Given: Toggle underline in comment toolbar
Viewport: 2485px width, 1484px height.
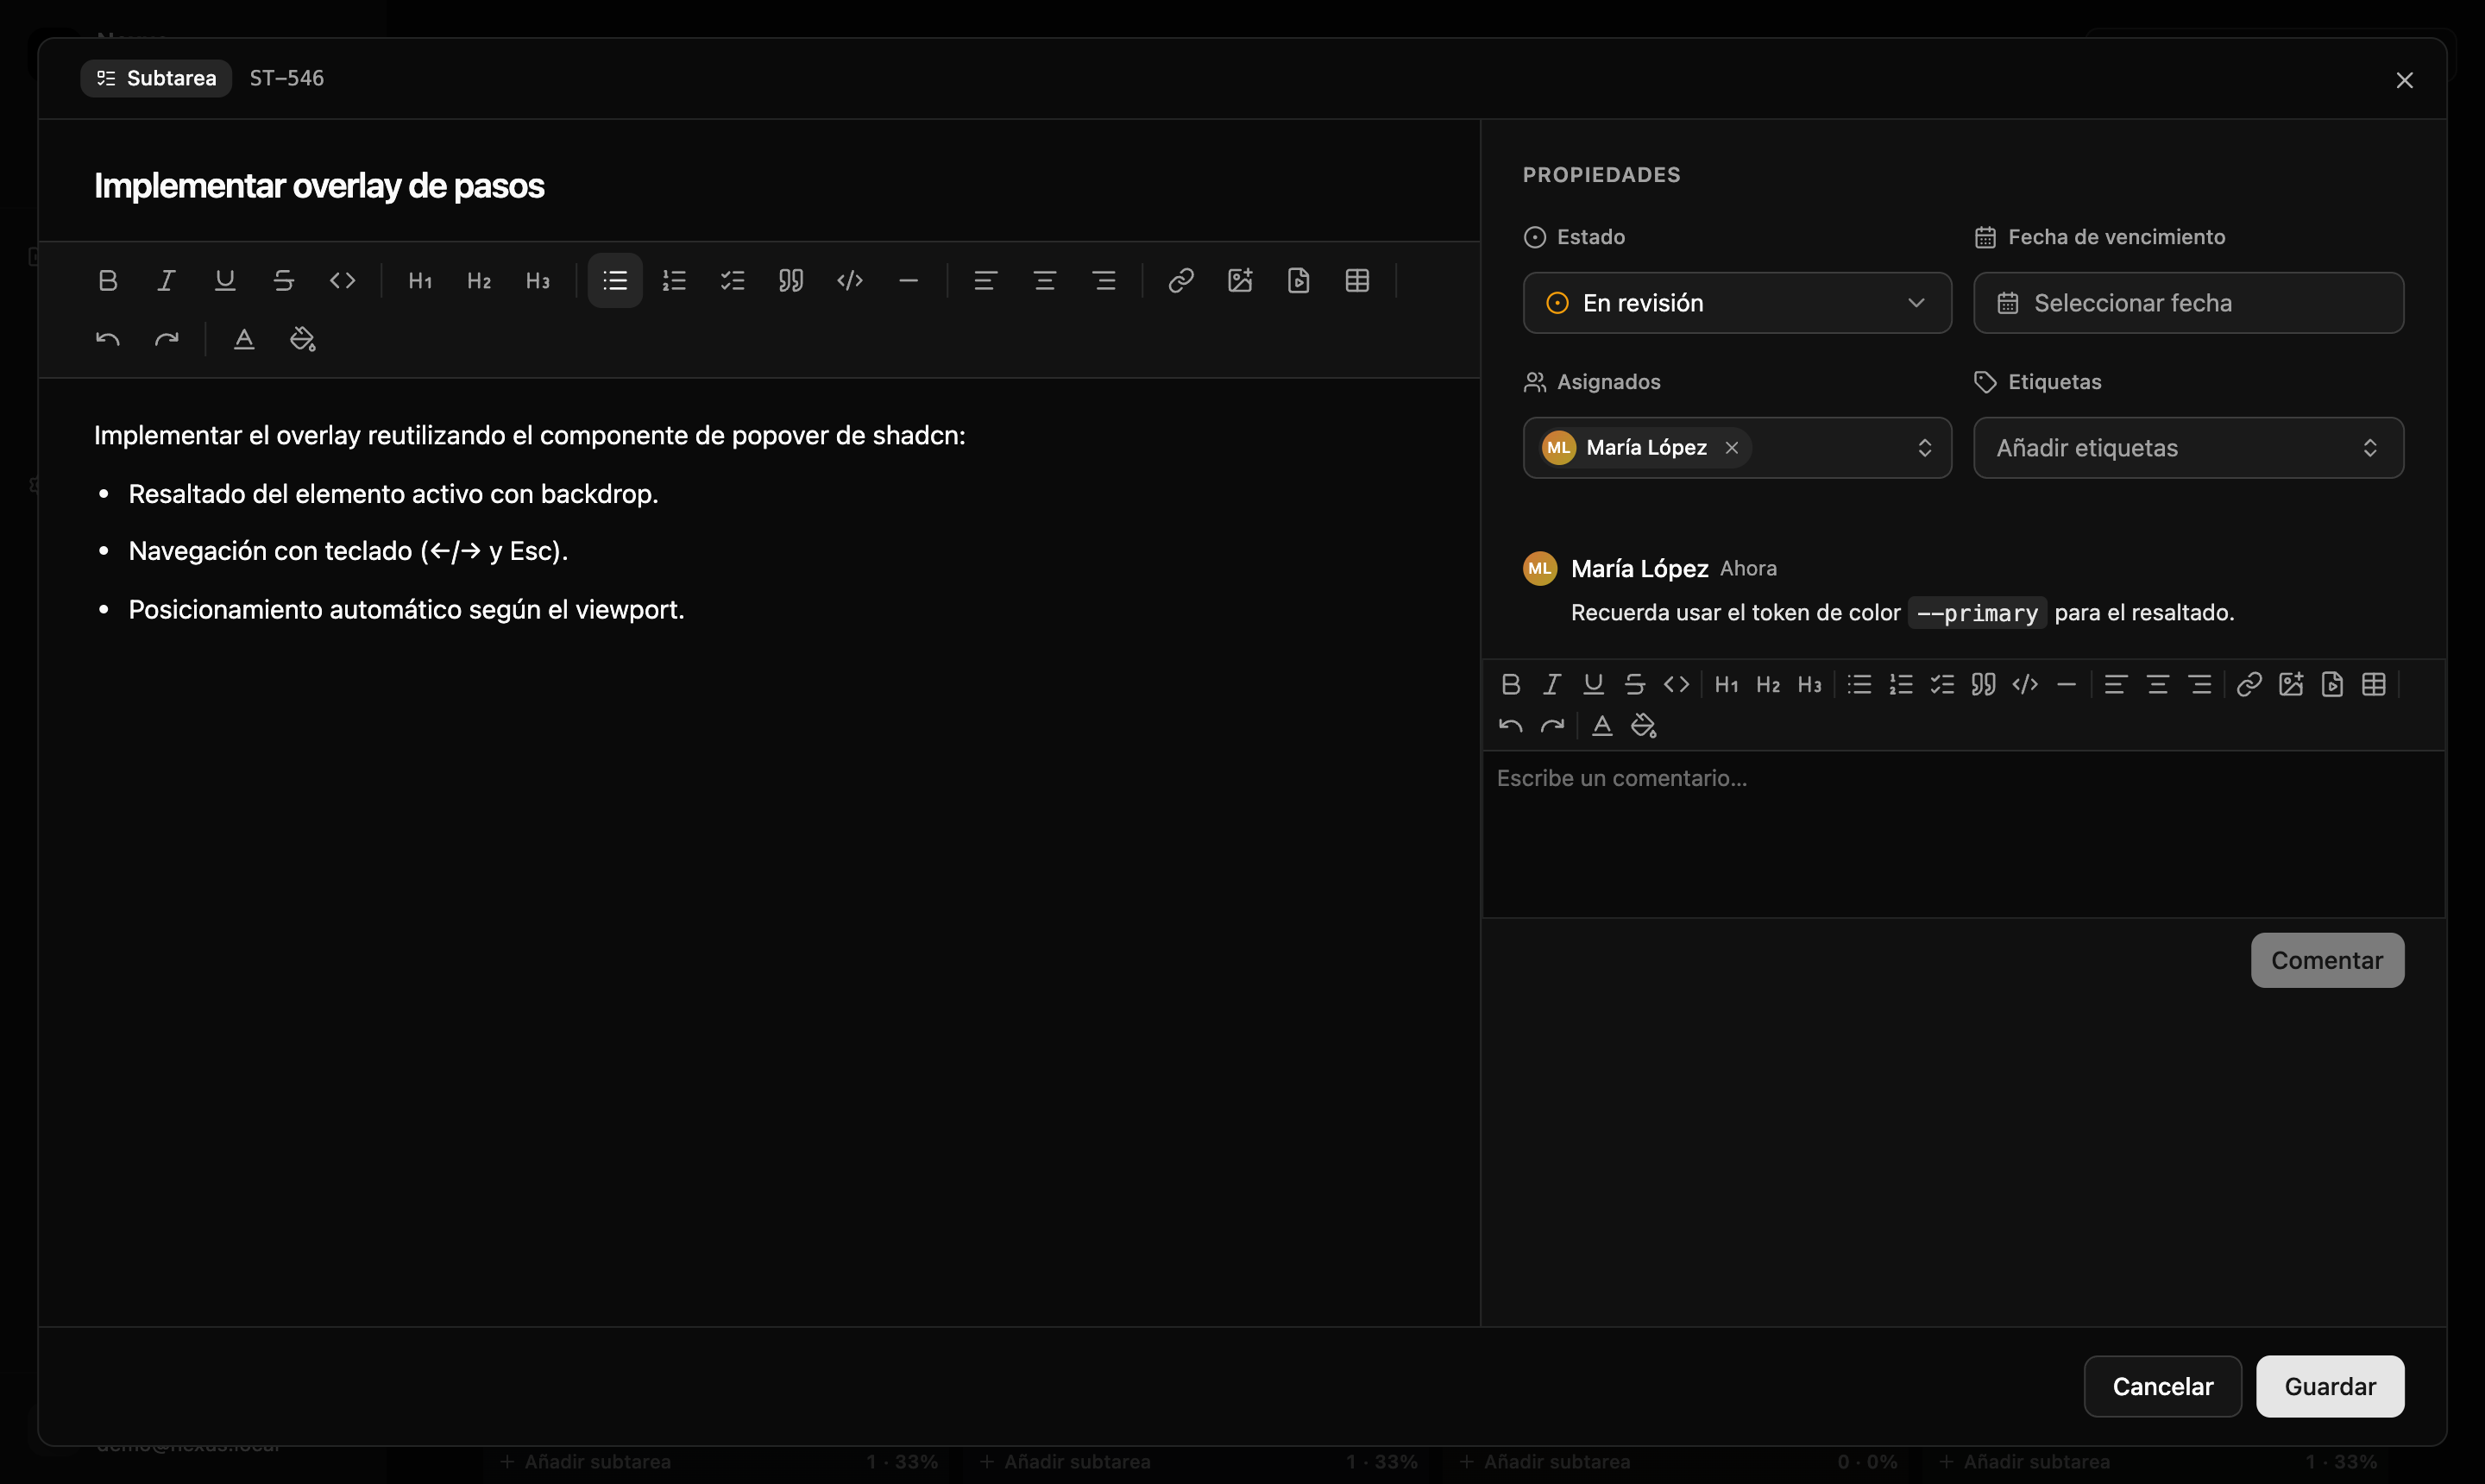Looking at the screenshot, I should (x=1594, y=684).
